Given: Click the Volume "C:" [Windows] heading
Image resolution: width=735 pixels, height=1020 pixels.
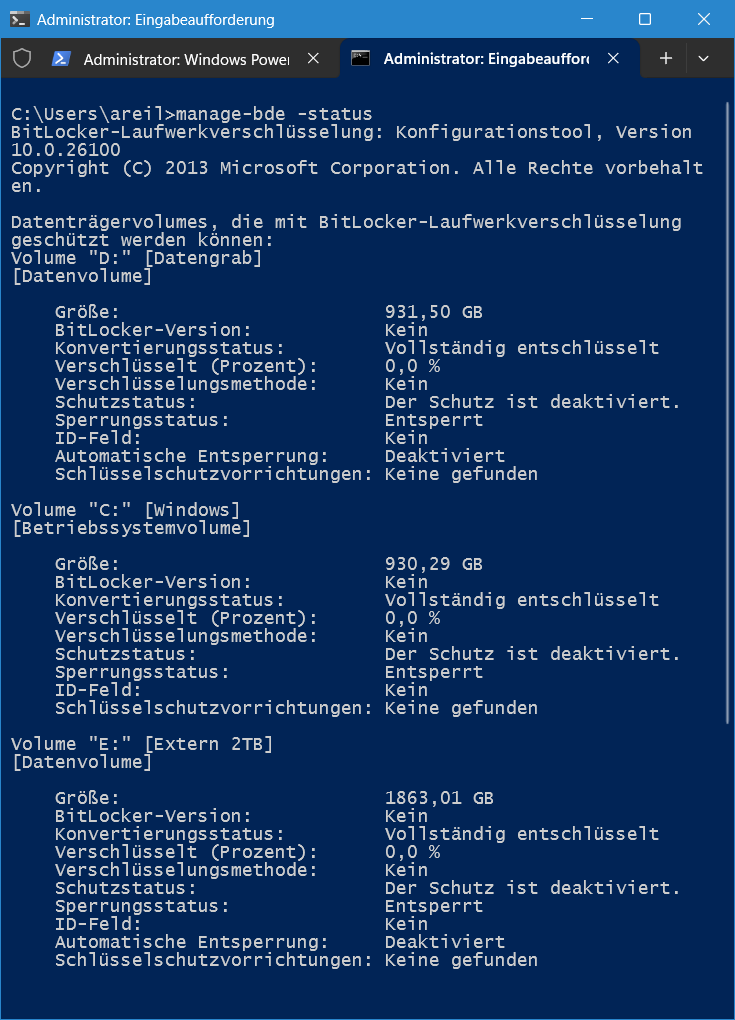Looking at the screenshot, I should pos(126,510).
